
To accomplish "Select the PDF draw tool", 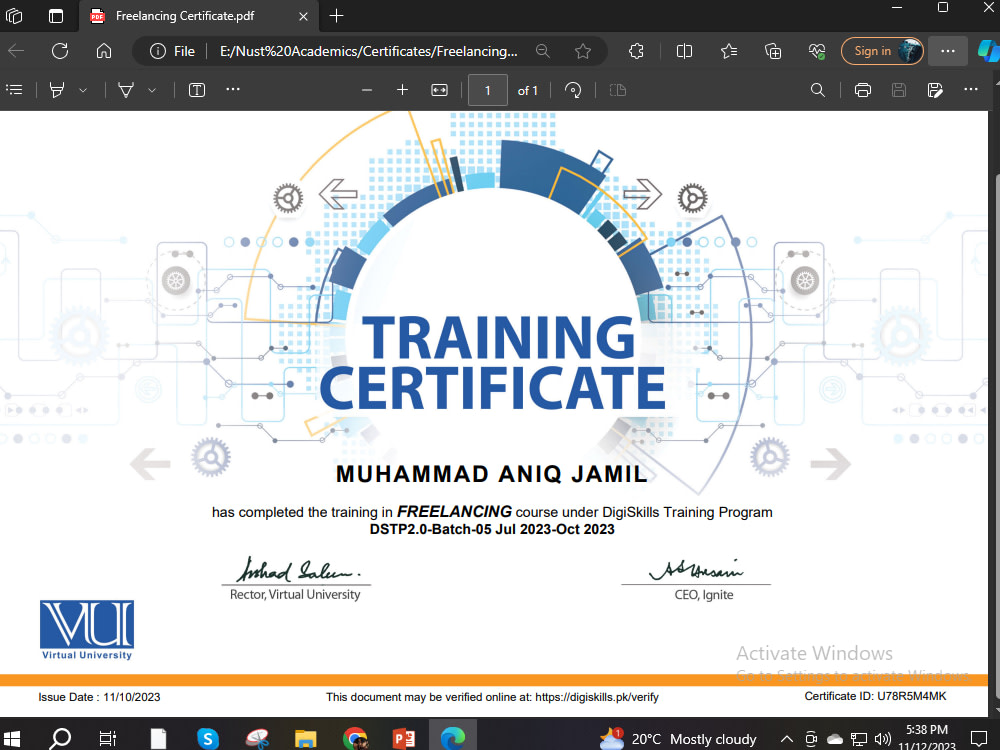I will tap(126, 90).
